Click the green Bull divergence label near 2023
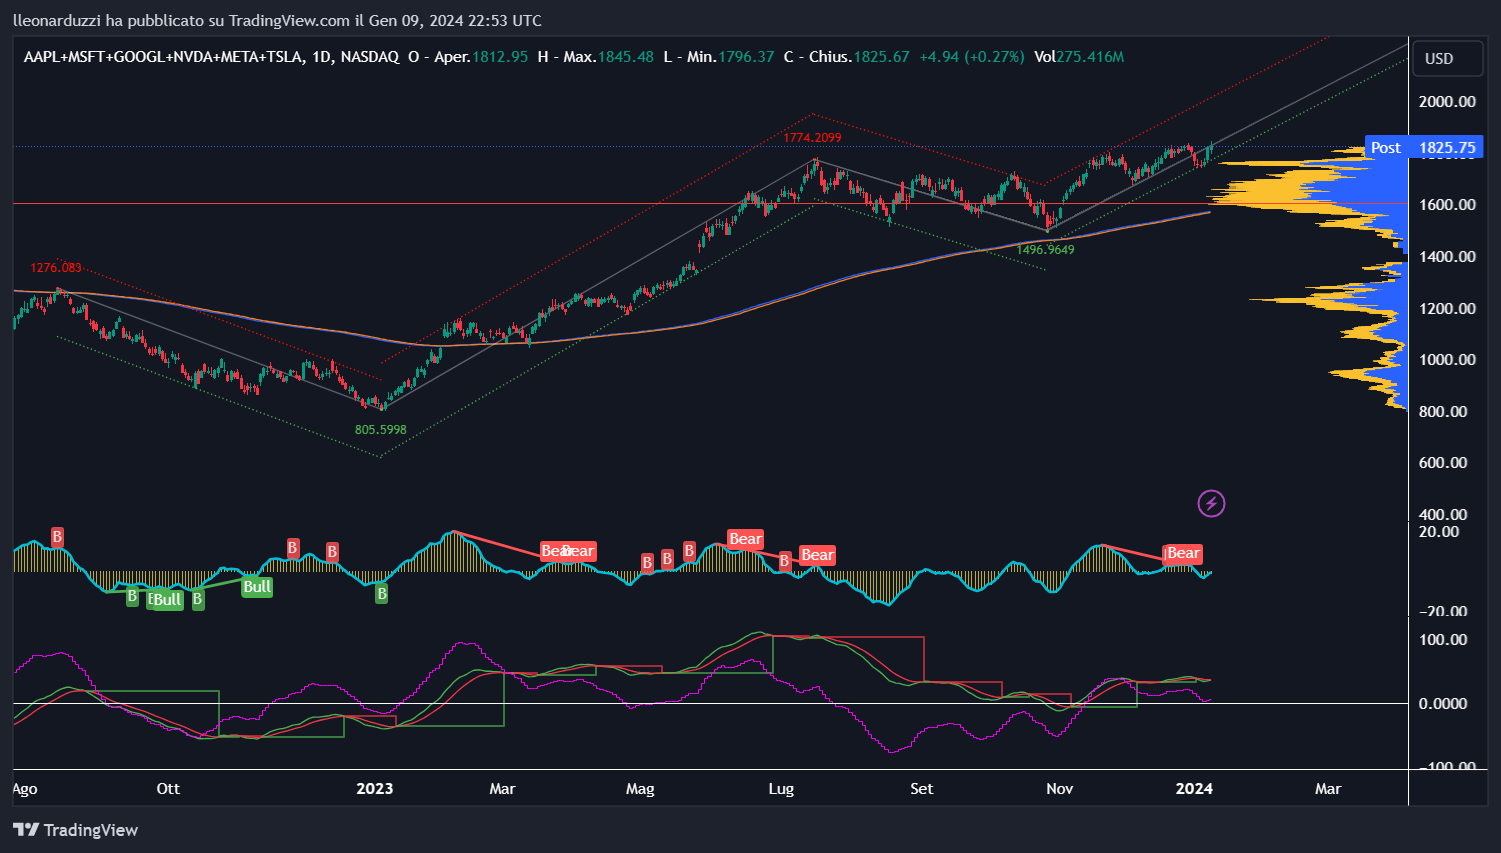This screenshot has height=853, width=1501. (x=257, y=587)
